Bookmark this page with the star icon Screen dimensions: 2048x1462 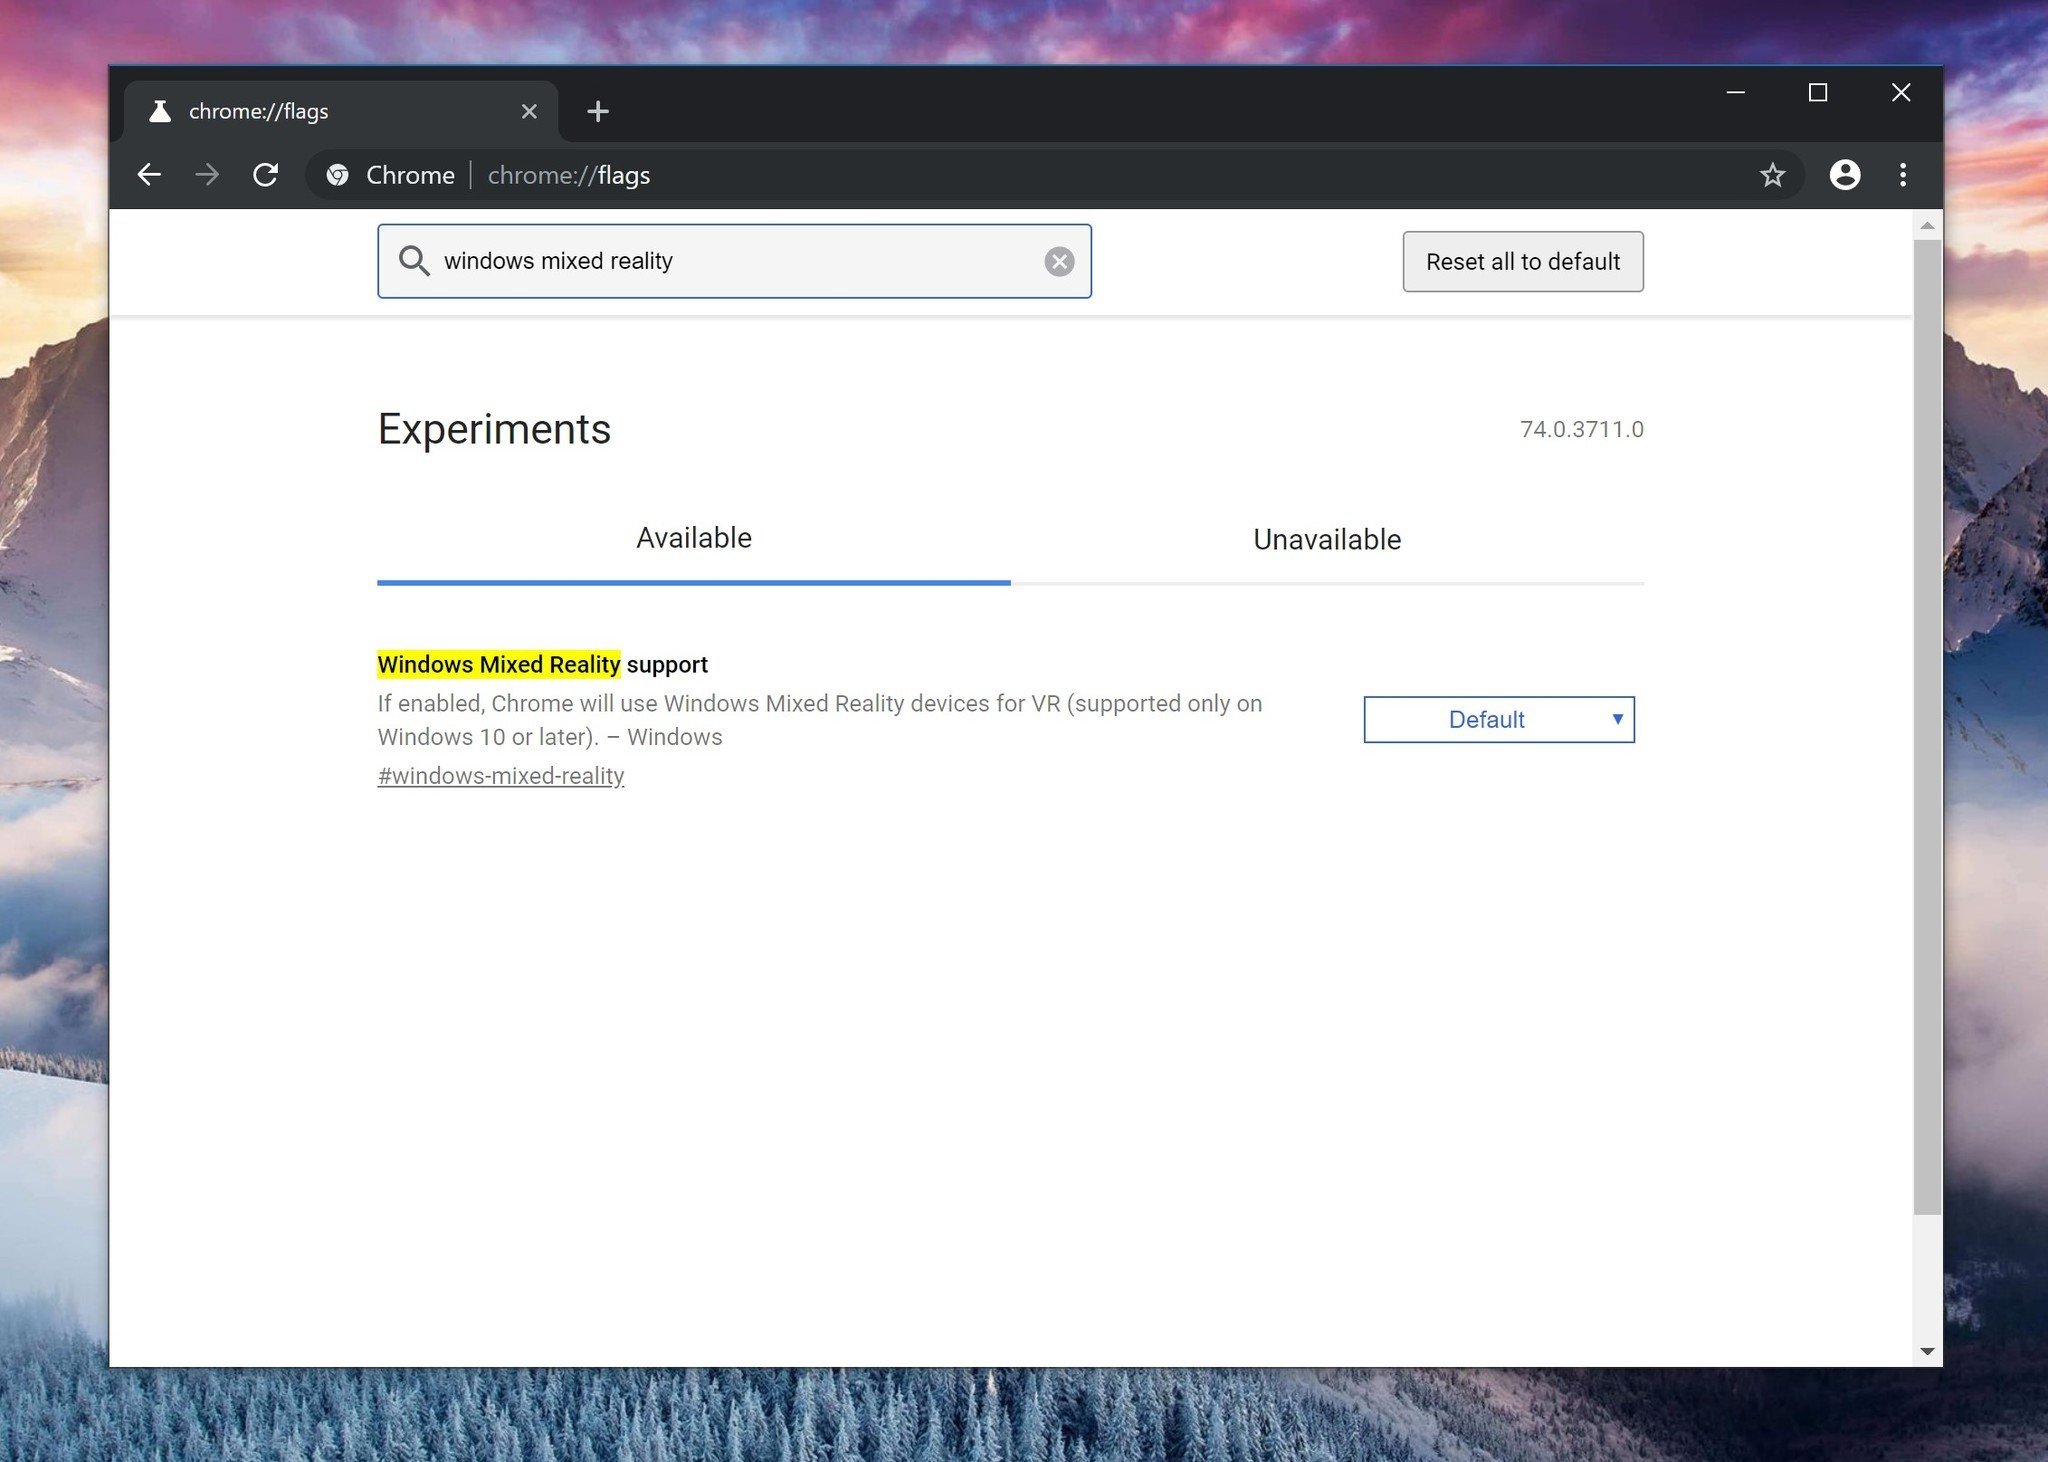pyautogui.click(x=1772, y=175)
